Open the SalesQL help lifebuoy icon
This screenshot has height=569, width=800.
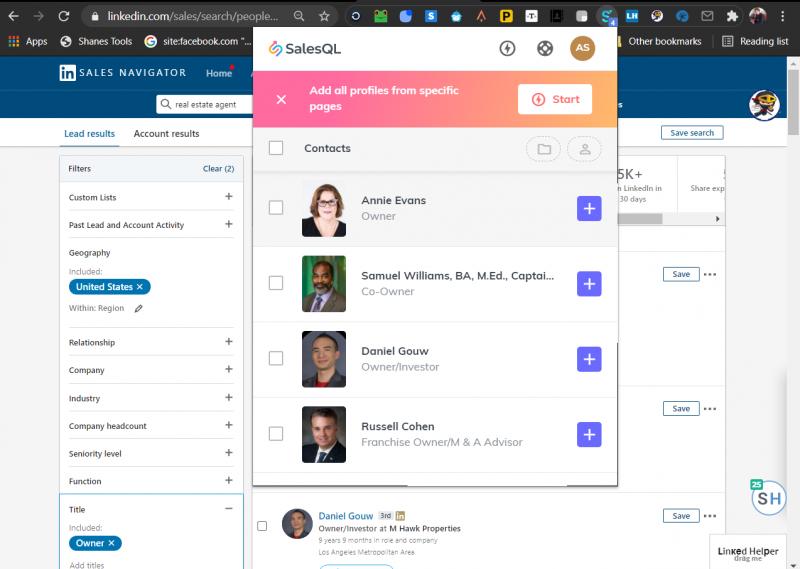coord(545,48)
